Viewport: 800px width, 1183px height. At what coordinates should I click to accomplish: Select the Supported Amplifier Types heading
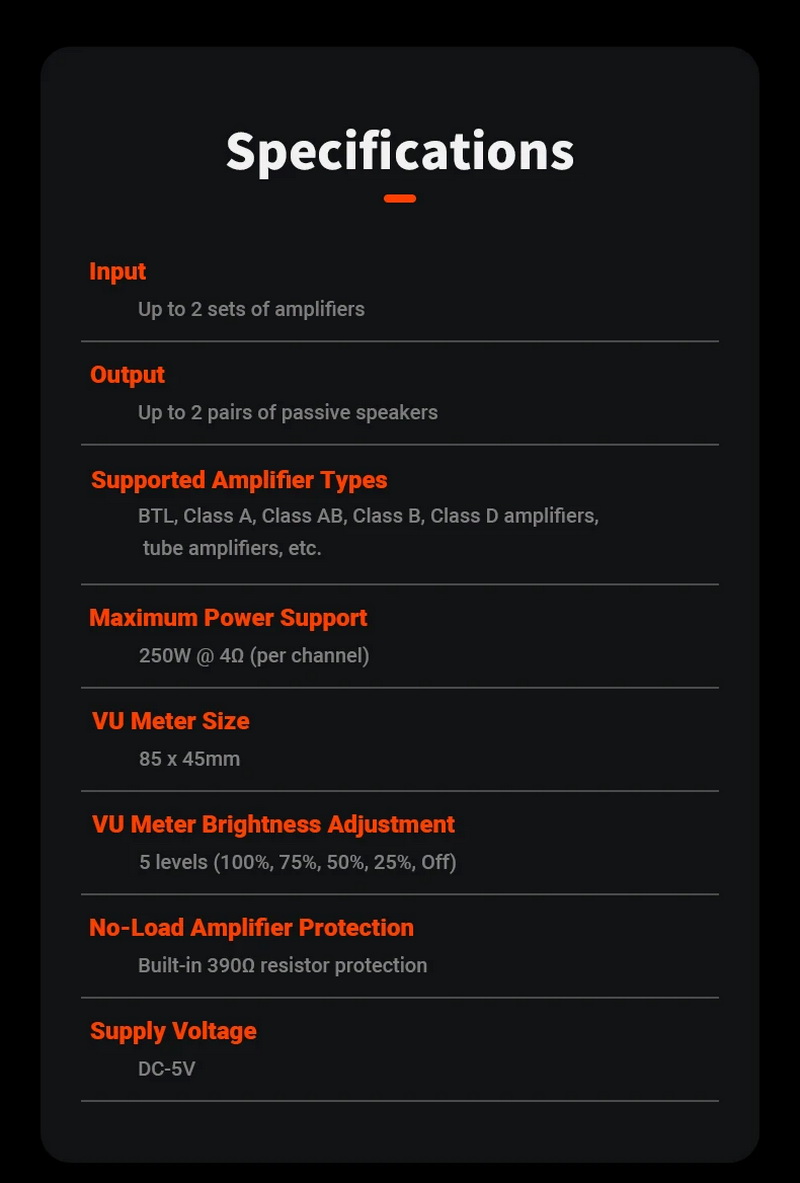[239, 480]
